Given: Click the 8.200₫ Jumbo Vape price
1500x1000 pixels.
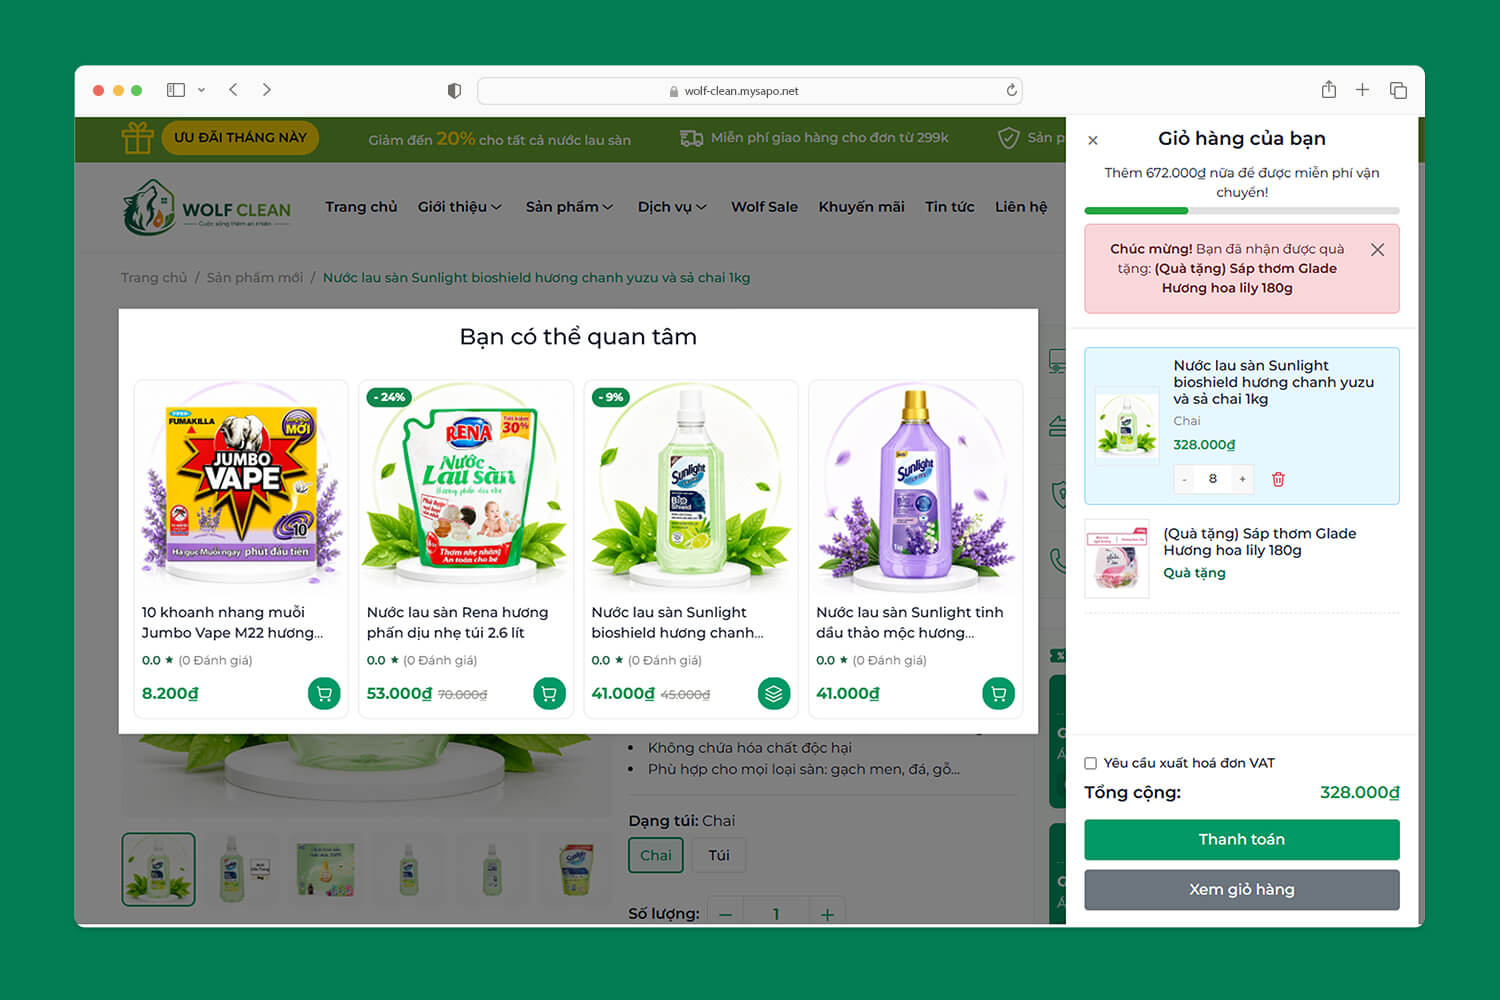Looking at the screenshot, I should pyautogui.click(x=170, y=693).
